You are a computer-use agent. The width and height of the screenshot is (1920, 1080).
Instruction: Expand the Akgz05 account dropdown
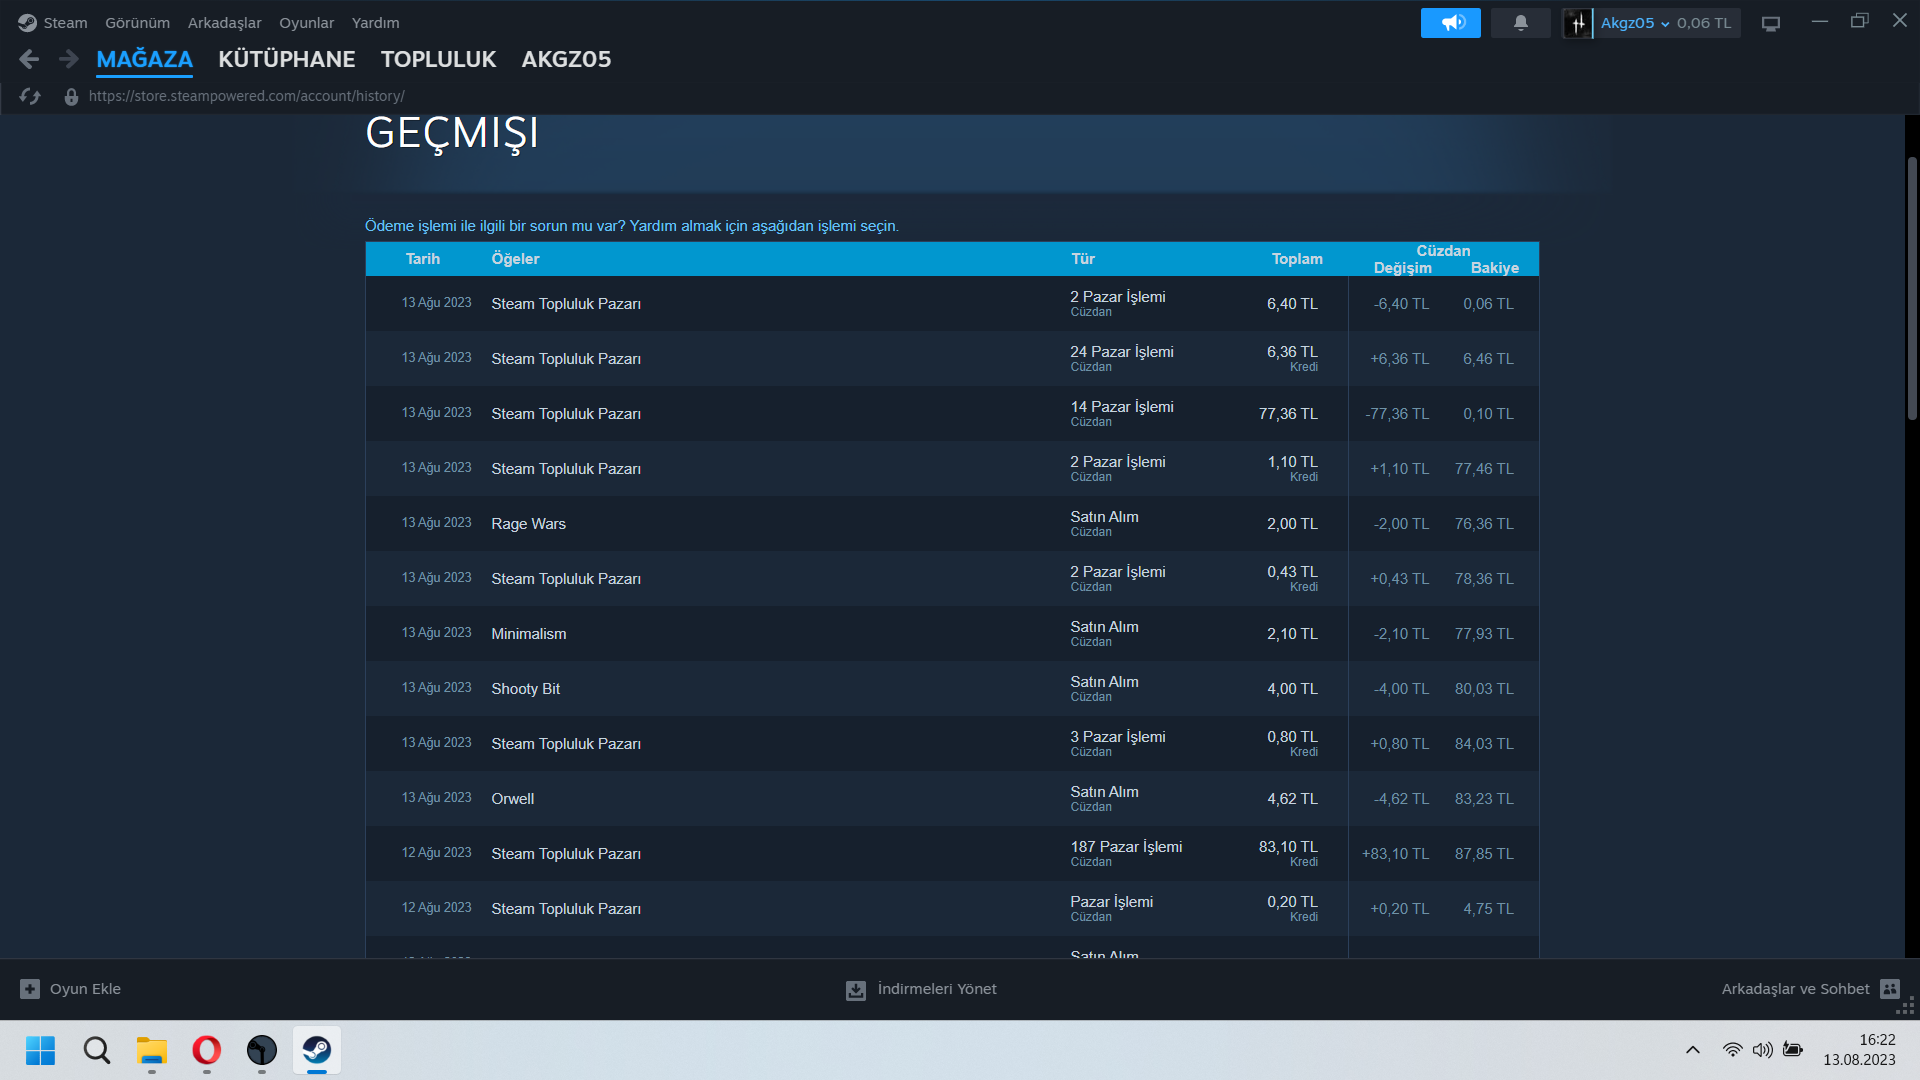point(1664,23)
